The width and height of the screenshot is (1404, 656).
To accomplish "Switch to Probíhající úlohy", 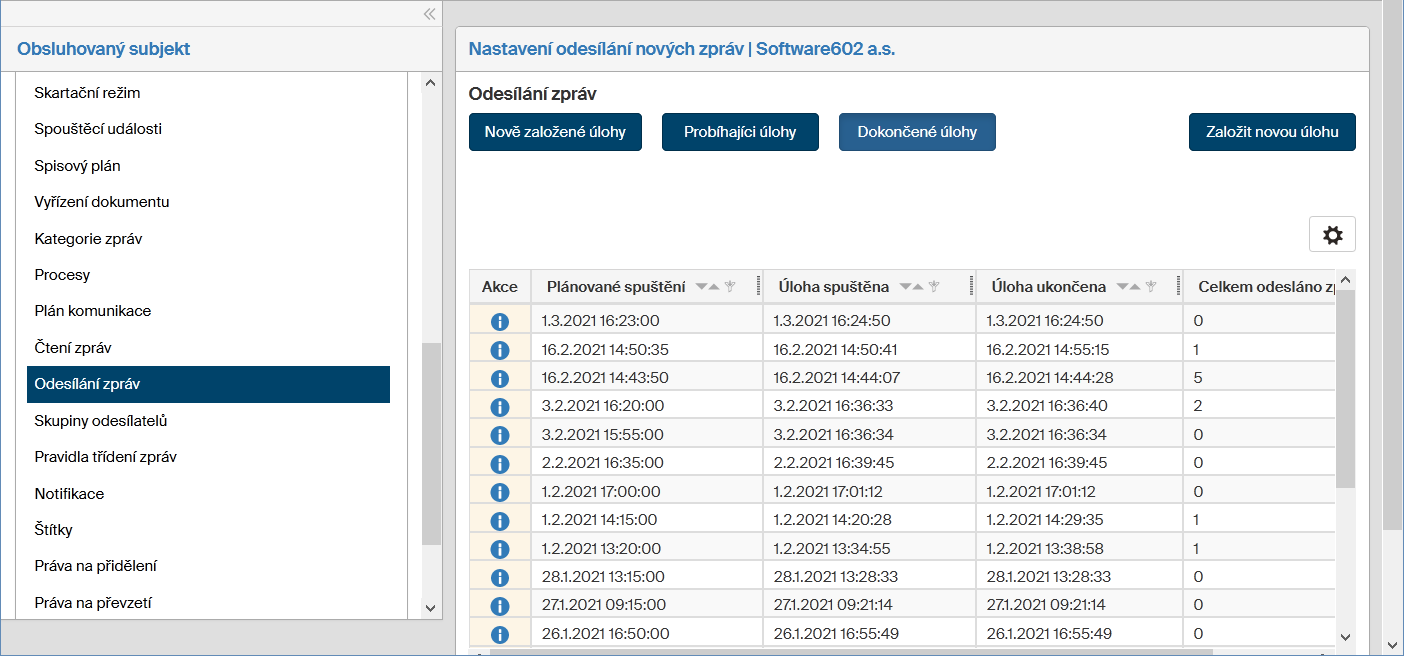I will pyautogui.click(x=740, y=132).
